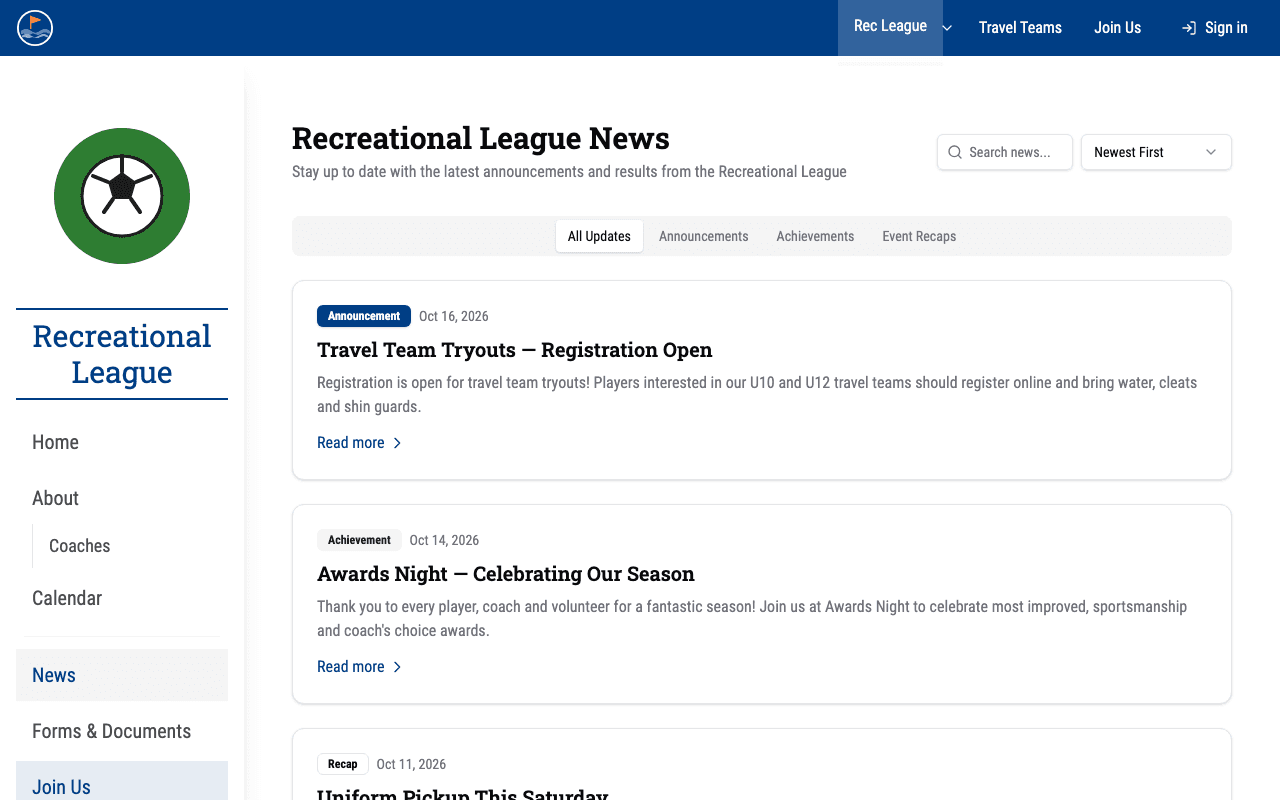
Task: Click the Announcement badge on first post
Action: coord(364,316)
